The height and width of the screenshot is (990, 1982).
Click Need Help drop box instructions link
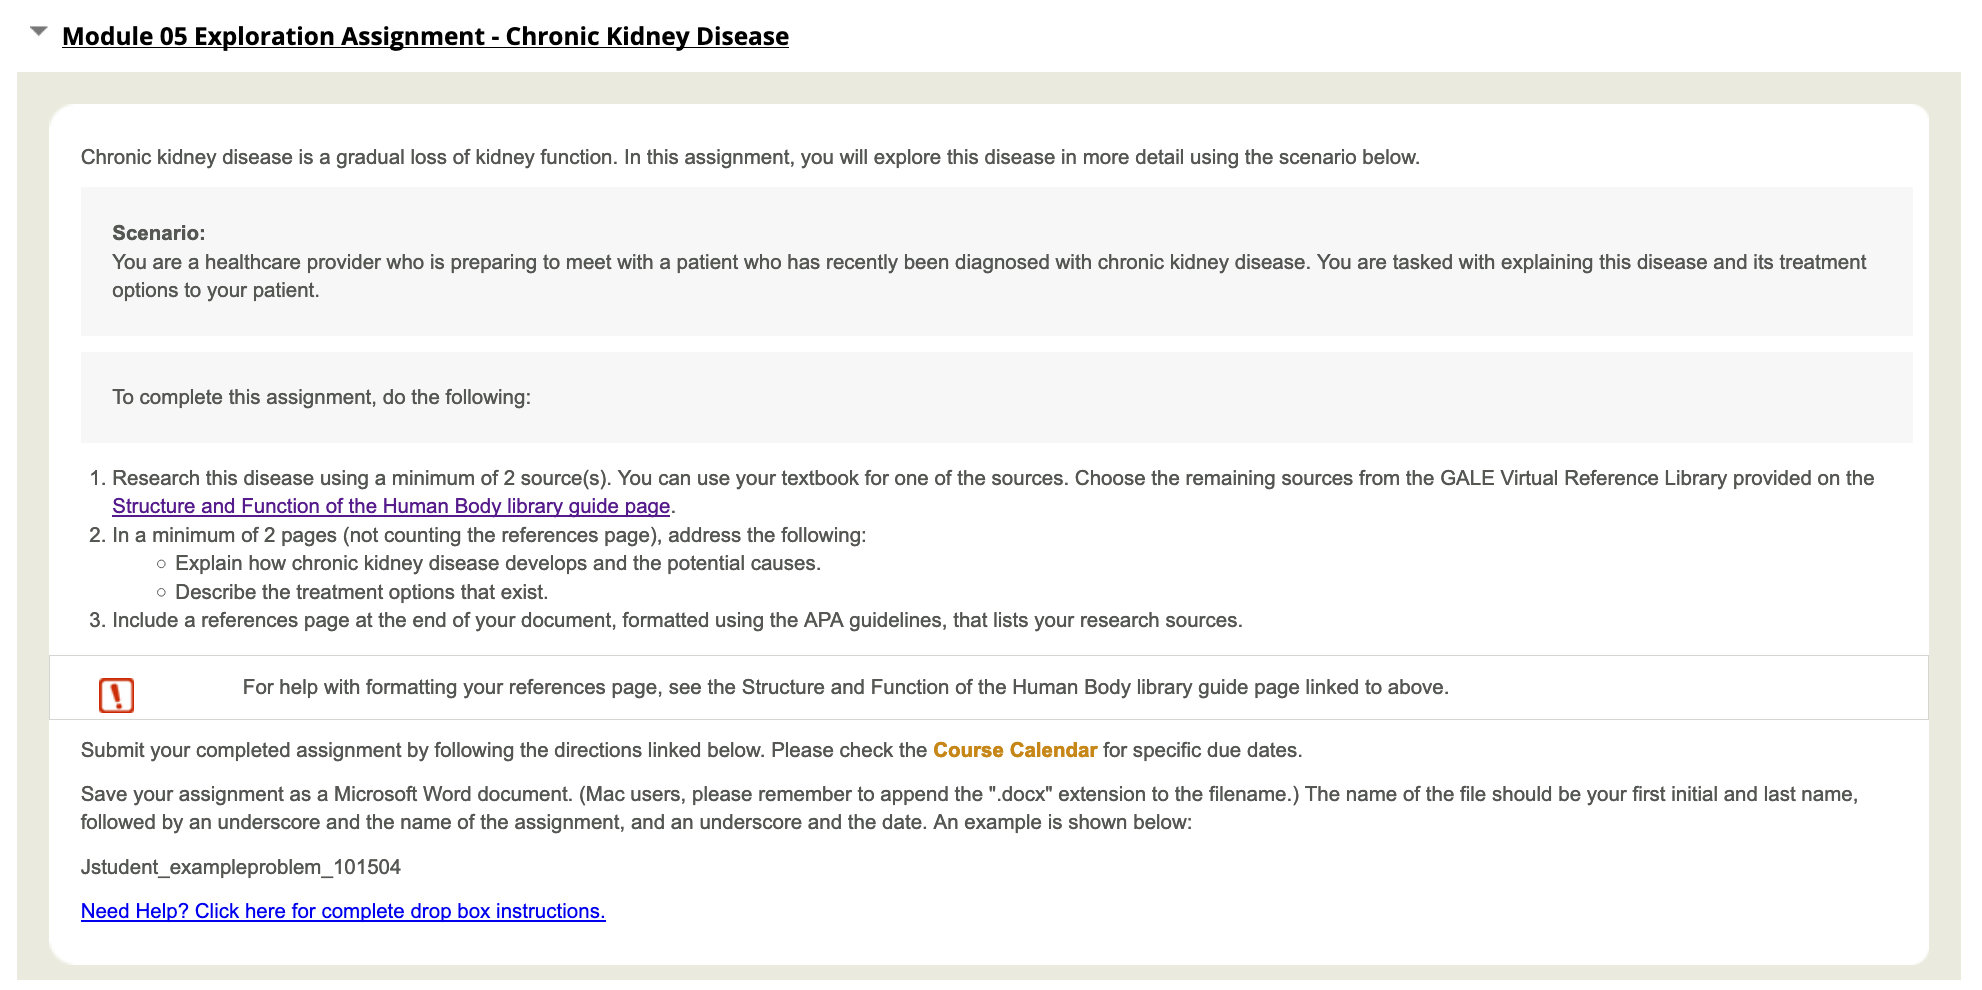pos(343,911)
